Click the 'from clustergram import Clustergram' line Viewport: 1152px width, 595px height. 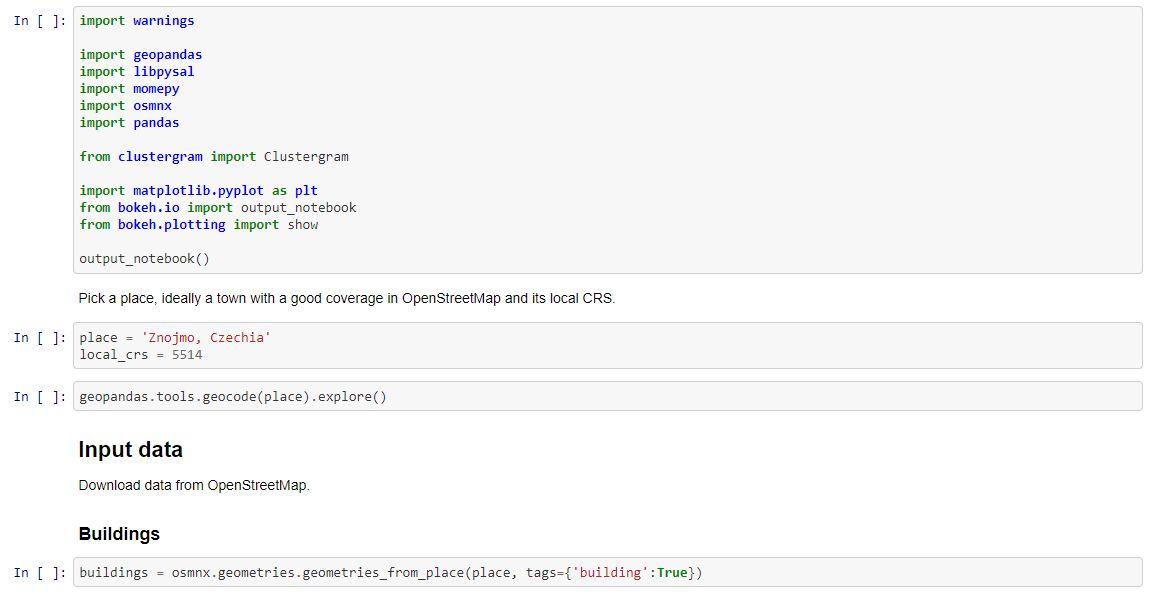tap(214, 157)
